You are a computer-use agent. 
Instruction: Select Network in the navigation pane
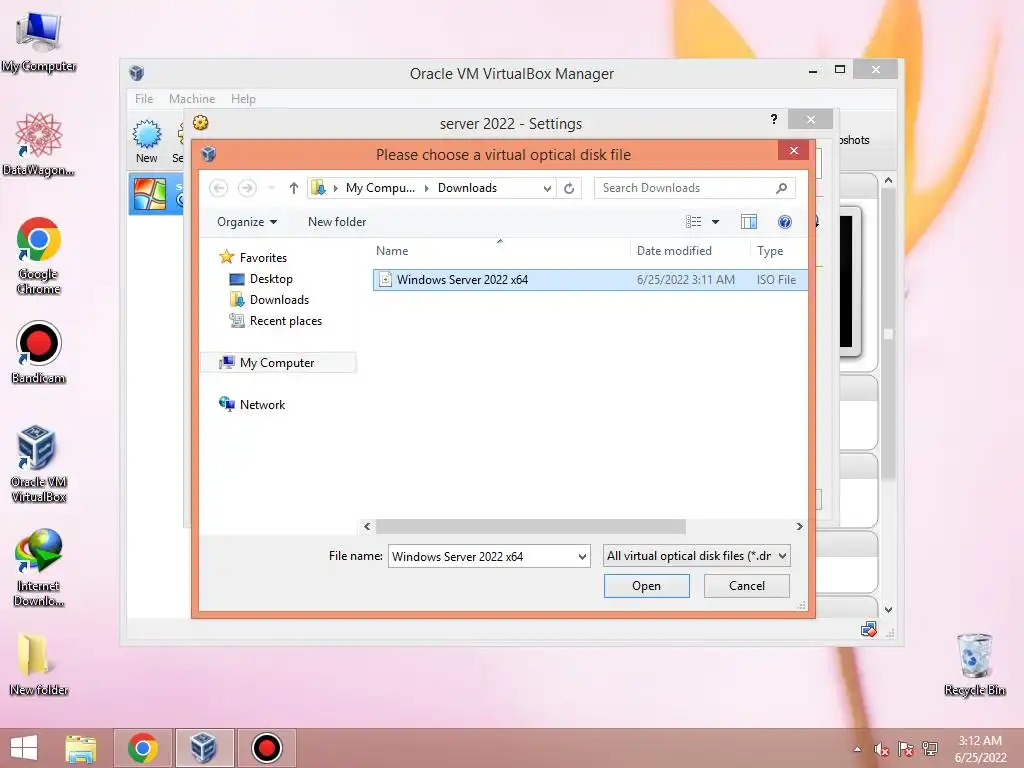coord(252,405)
